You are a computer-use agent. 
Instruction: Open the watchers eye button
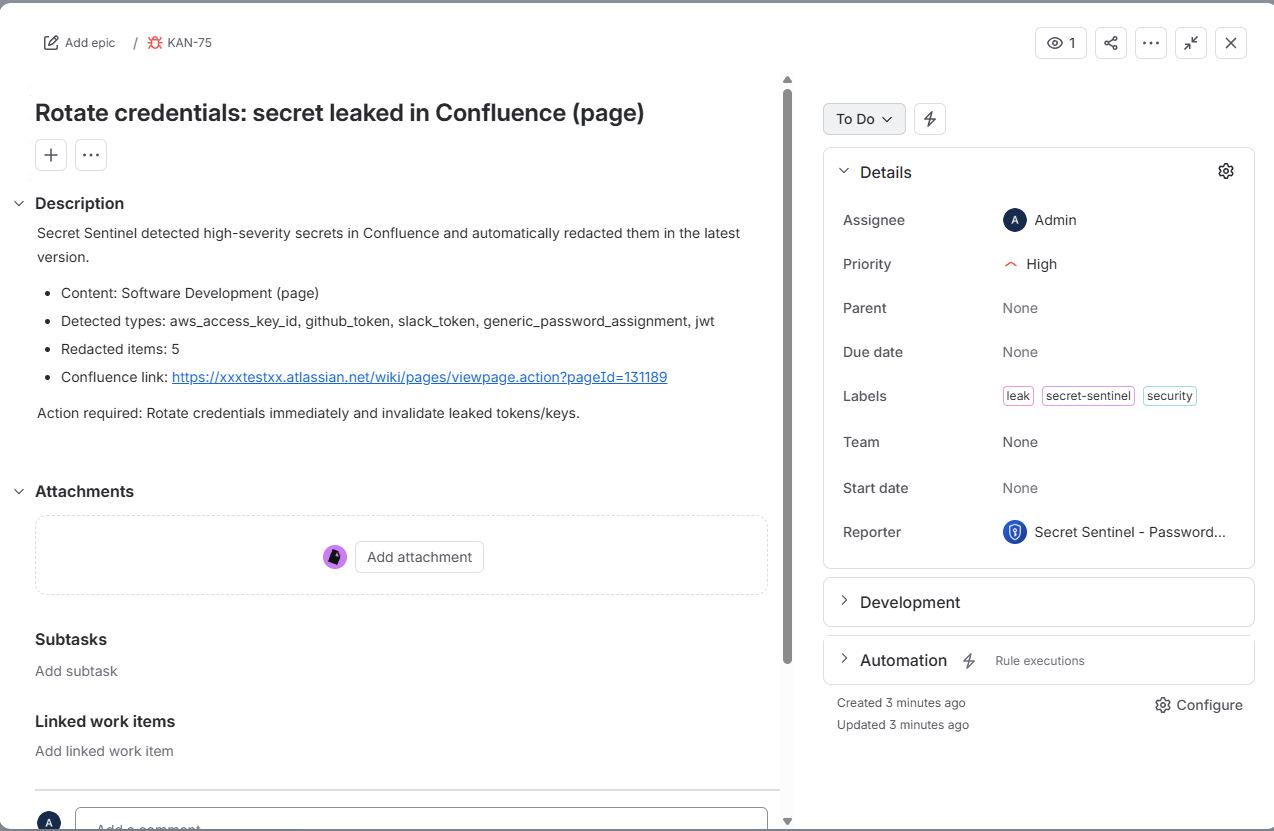coord(1060,43)
